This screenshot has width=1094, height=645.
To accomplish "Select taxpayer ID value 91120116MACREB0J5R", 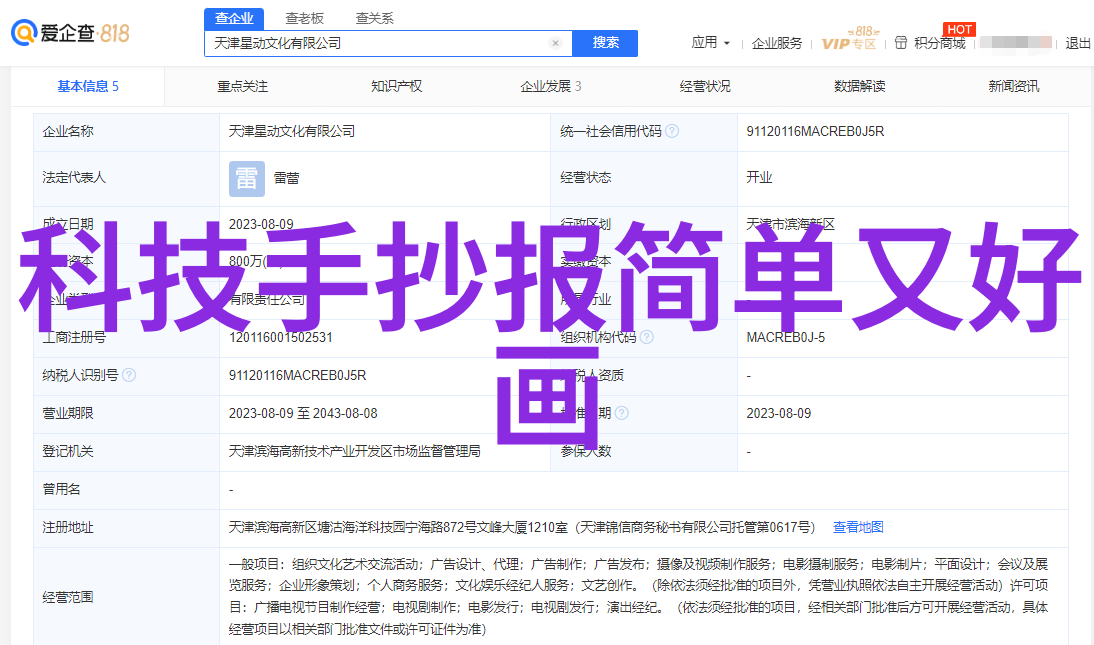I will click(297, 376).
